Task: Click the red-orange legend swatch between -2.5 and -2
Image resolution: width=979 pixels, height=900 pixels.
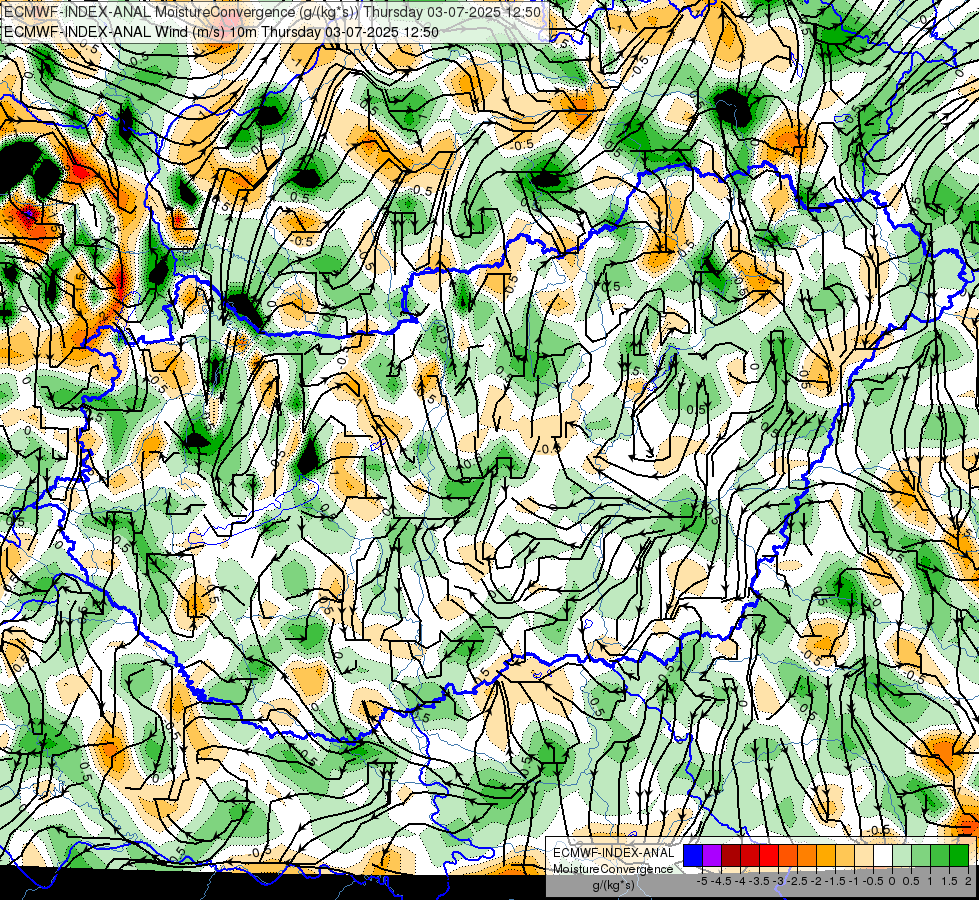Action: coord(788,855)
